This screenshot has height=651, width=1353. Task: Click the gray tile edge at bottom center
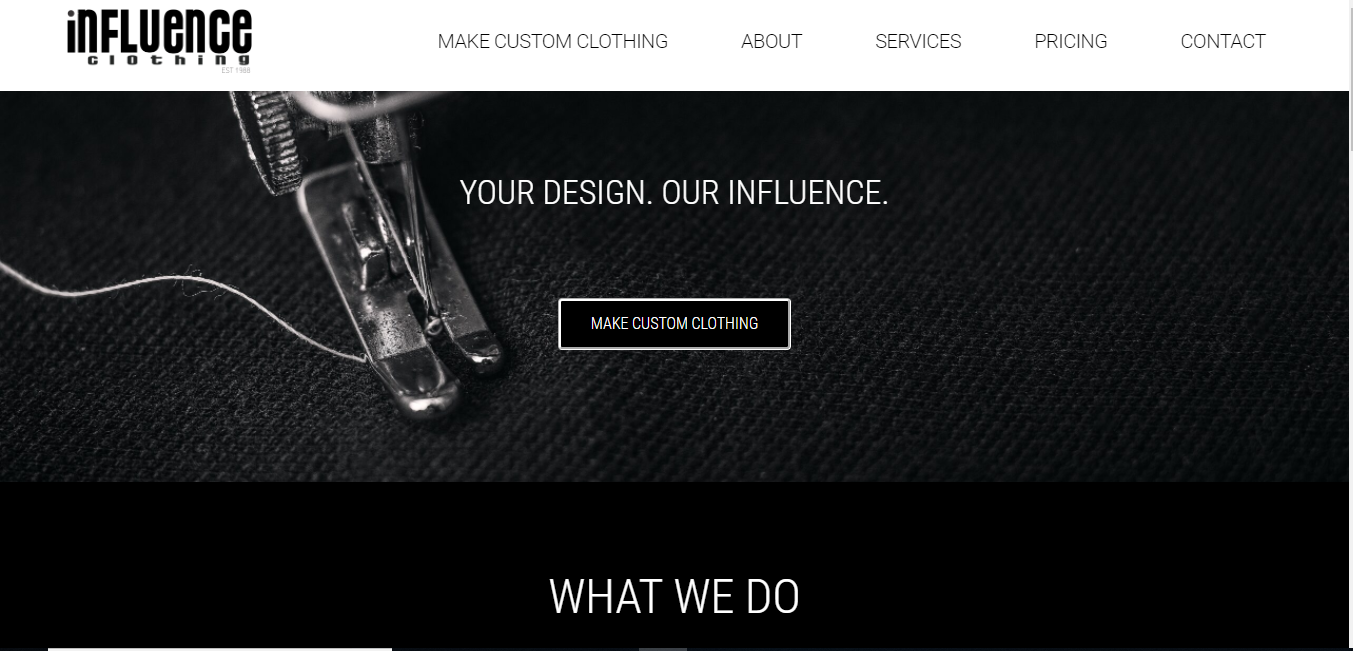coord(663,649)
